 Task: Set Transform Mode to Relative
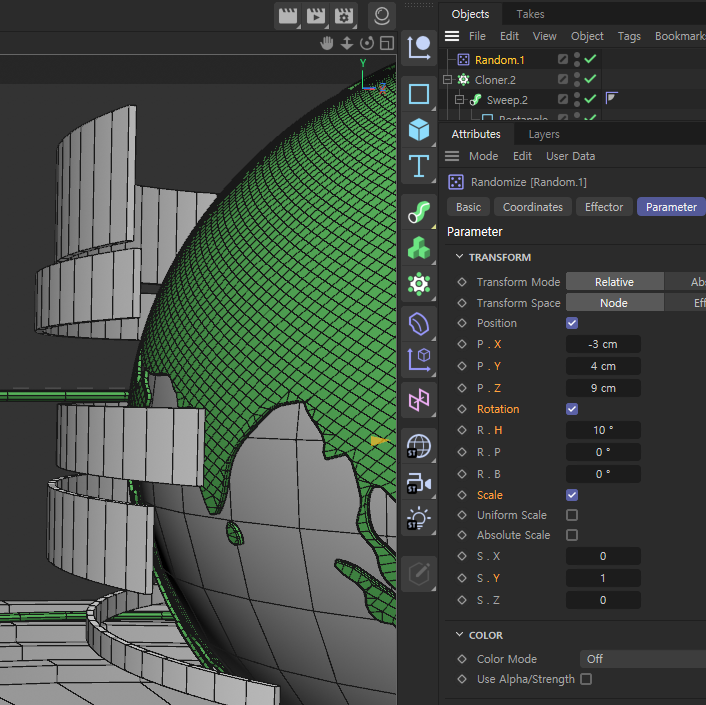(615, 282)
